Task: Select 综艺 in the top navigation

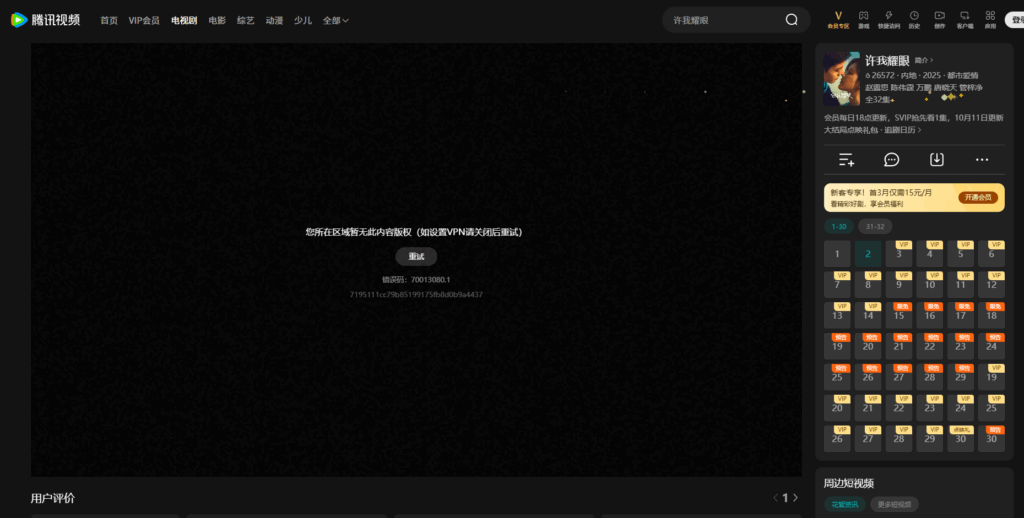Action: 245,20
